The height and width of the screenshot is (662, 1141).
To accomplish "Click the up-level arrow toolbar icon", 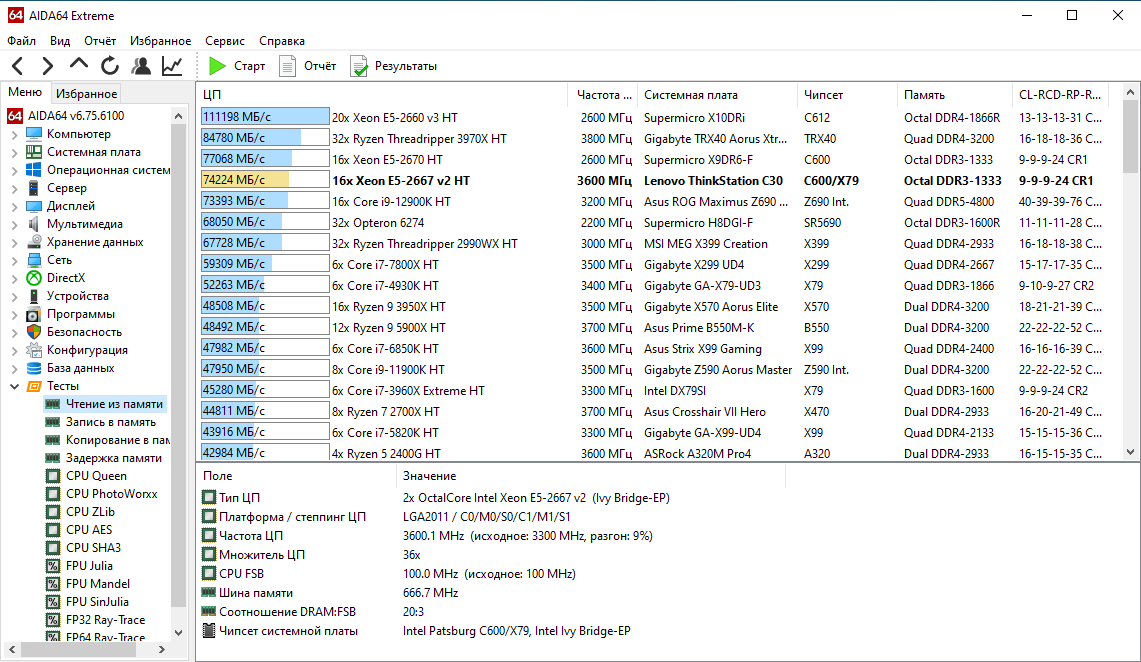I will [x=79, y=65].
